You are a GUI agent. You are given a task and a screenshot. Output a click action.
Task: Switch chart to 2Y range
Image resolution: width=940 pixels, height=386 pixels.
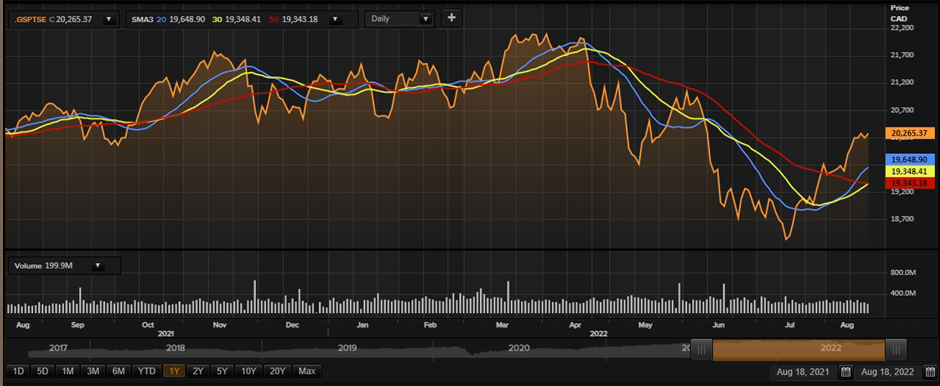click(198, 371)
